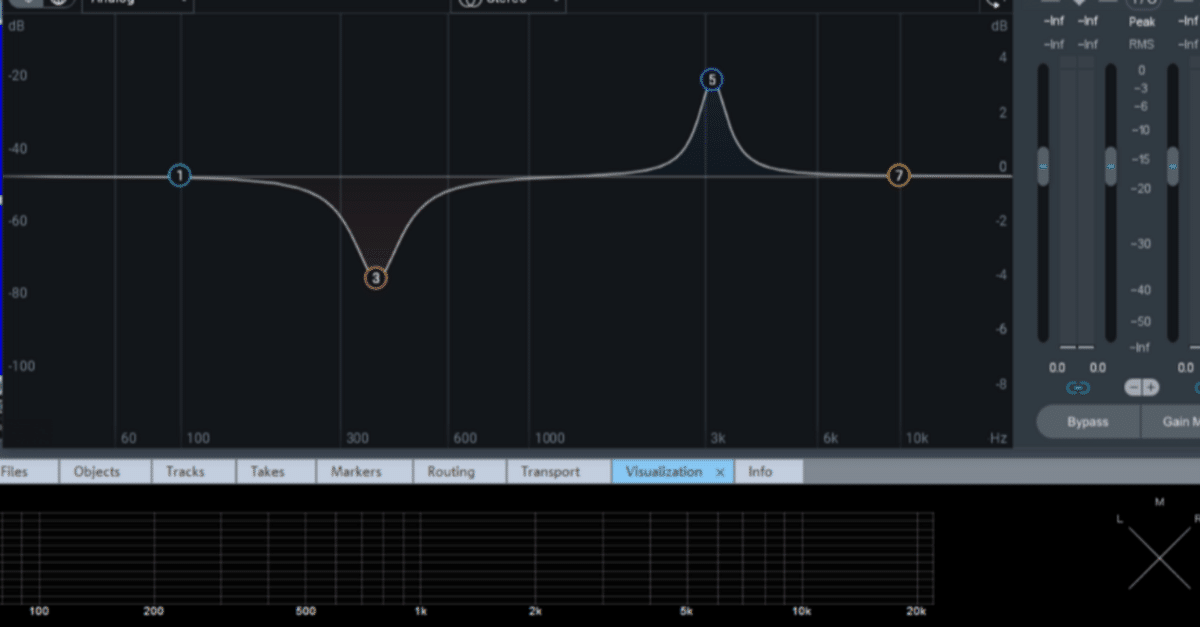This screenshot has height=627, width=1200.
Task: Select EQ band node 1
Action: pyautogui.click(x=180, y=176)
